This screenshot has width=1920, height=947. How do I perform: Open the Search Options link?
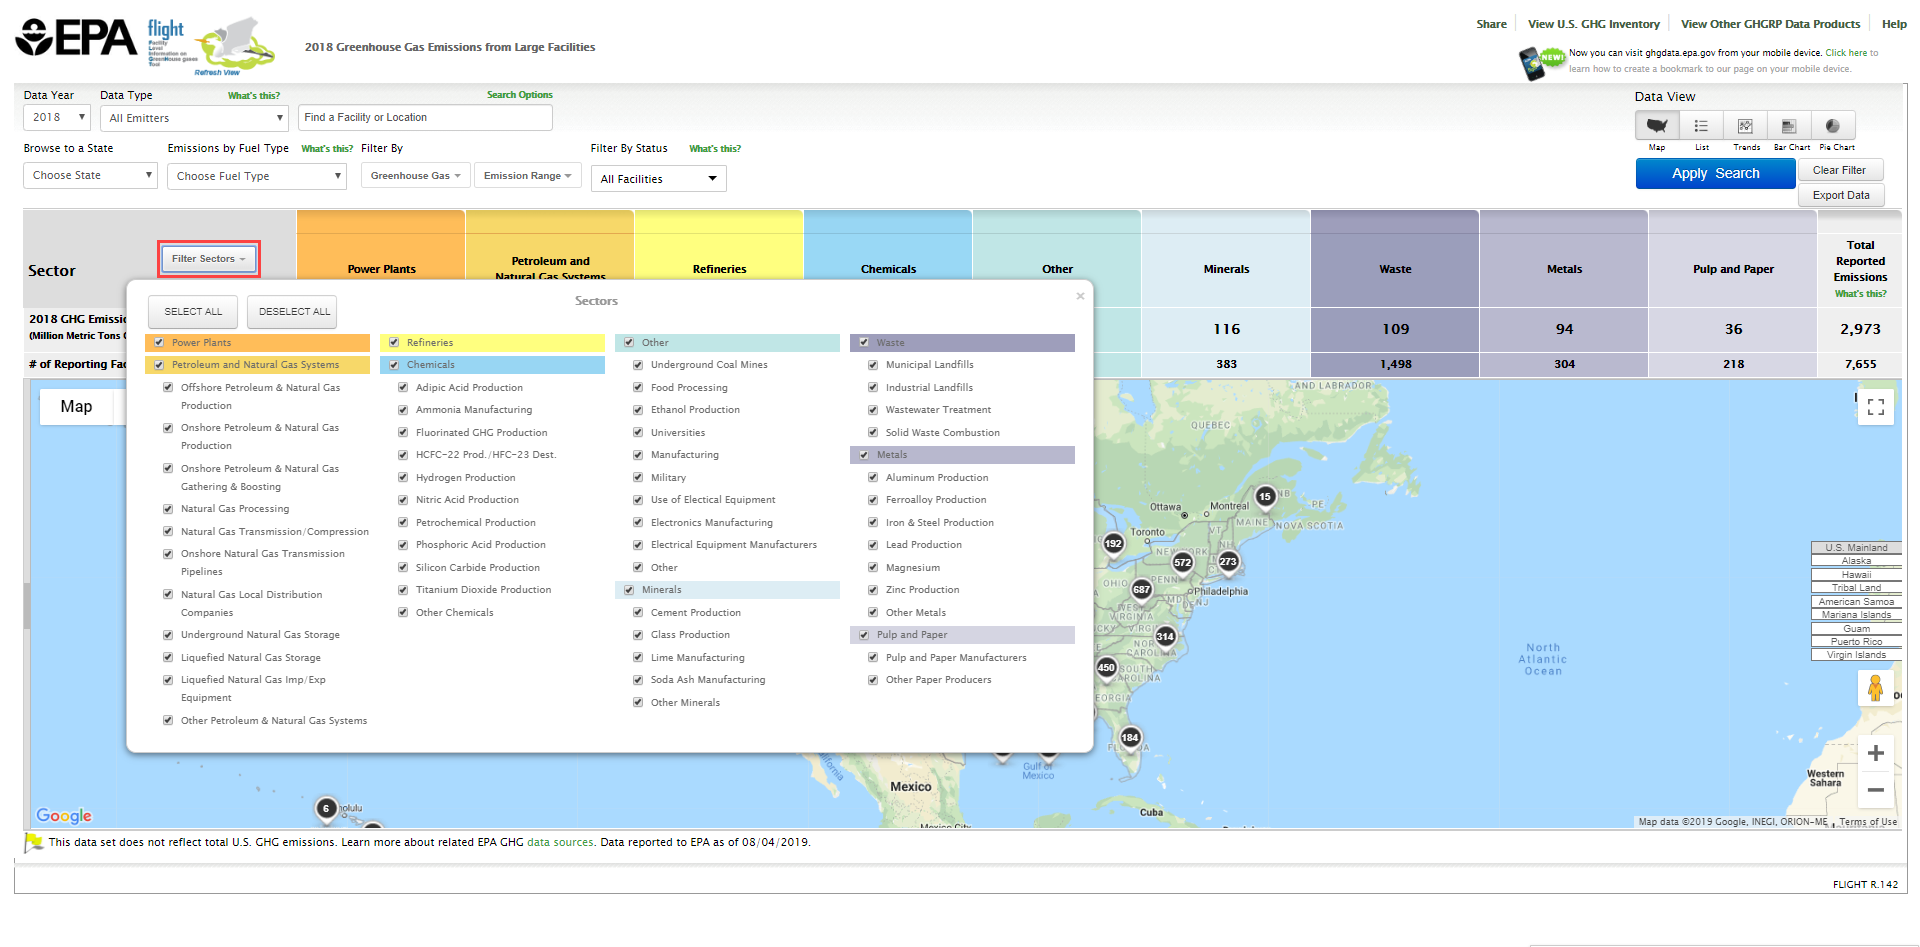(519, 95)
